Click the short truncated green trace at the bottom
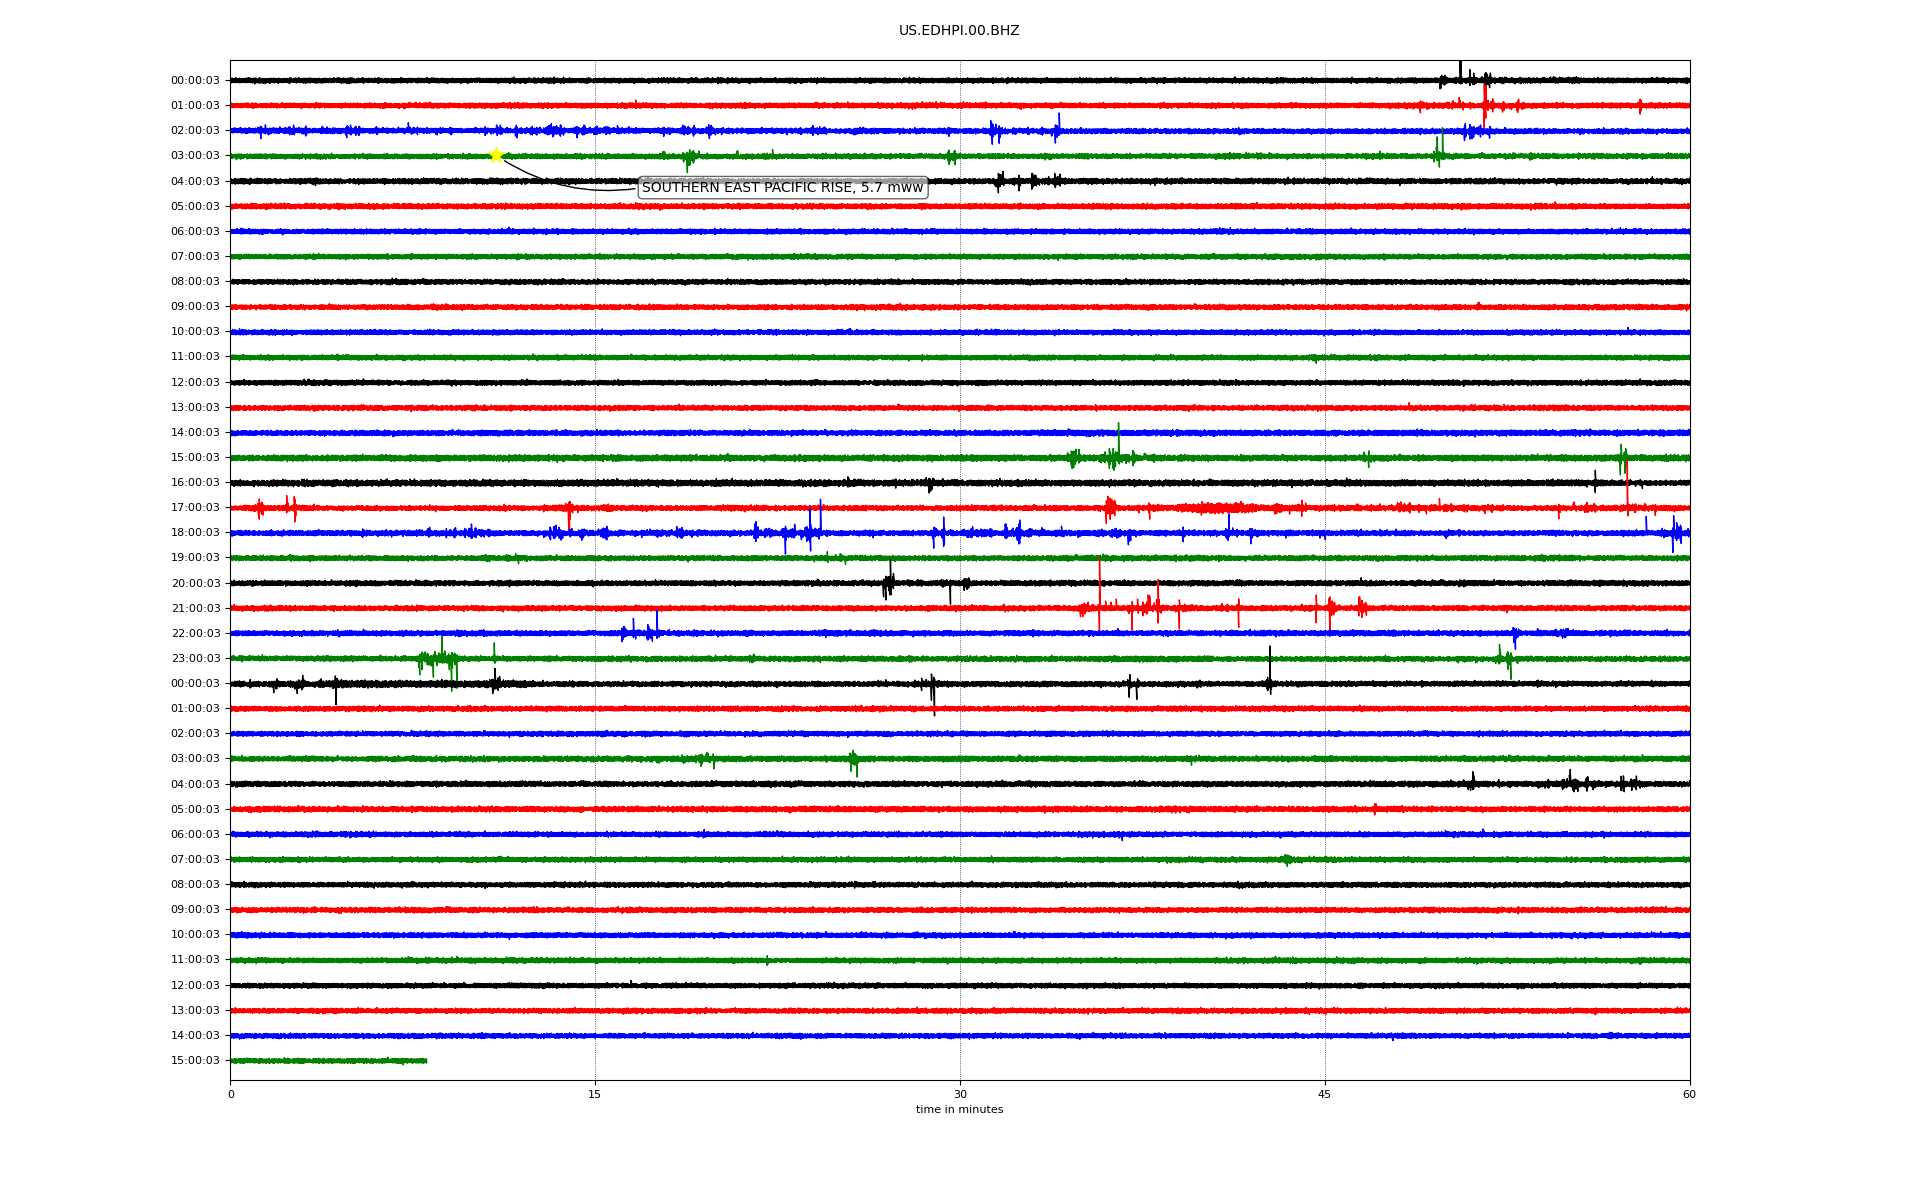The image size is (1920, 1200). (x=329, y=1061)
